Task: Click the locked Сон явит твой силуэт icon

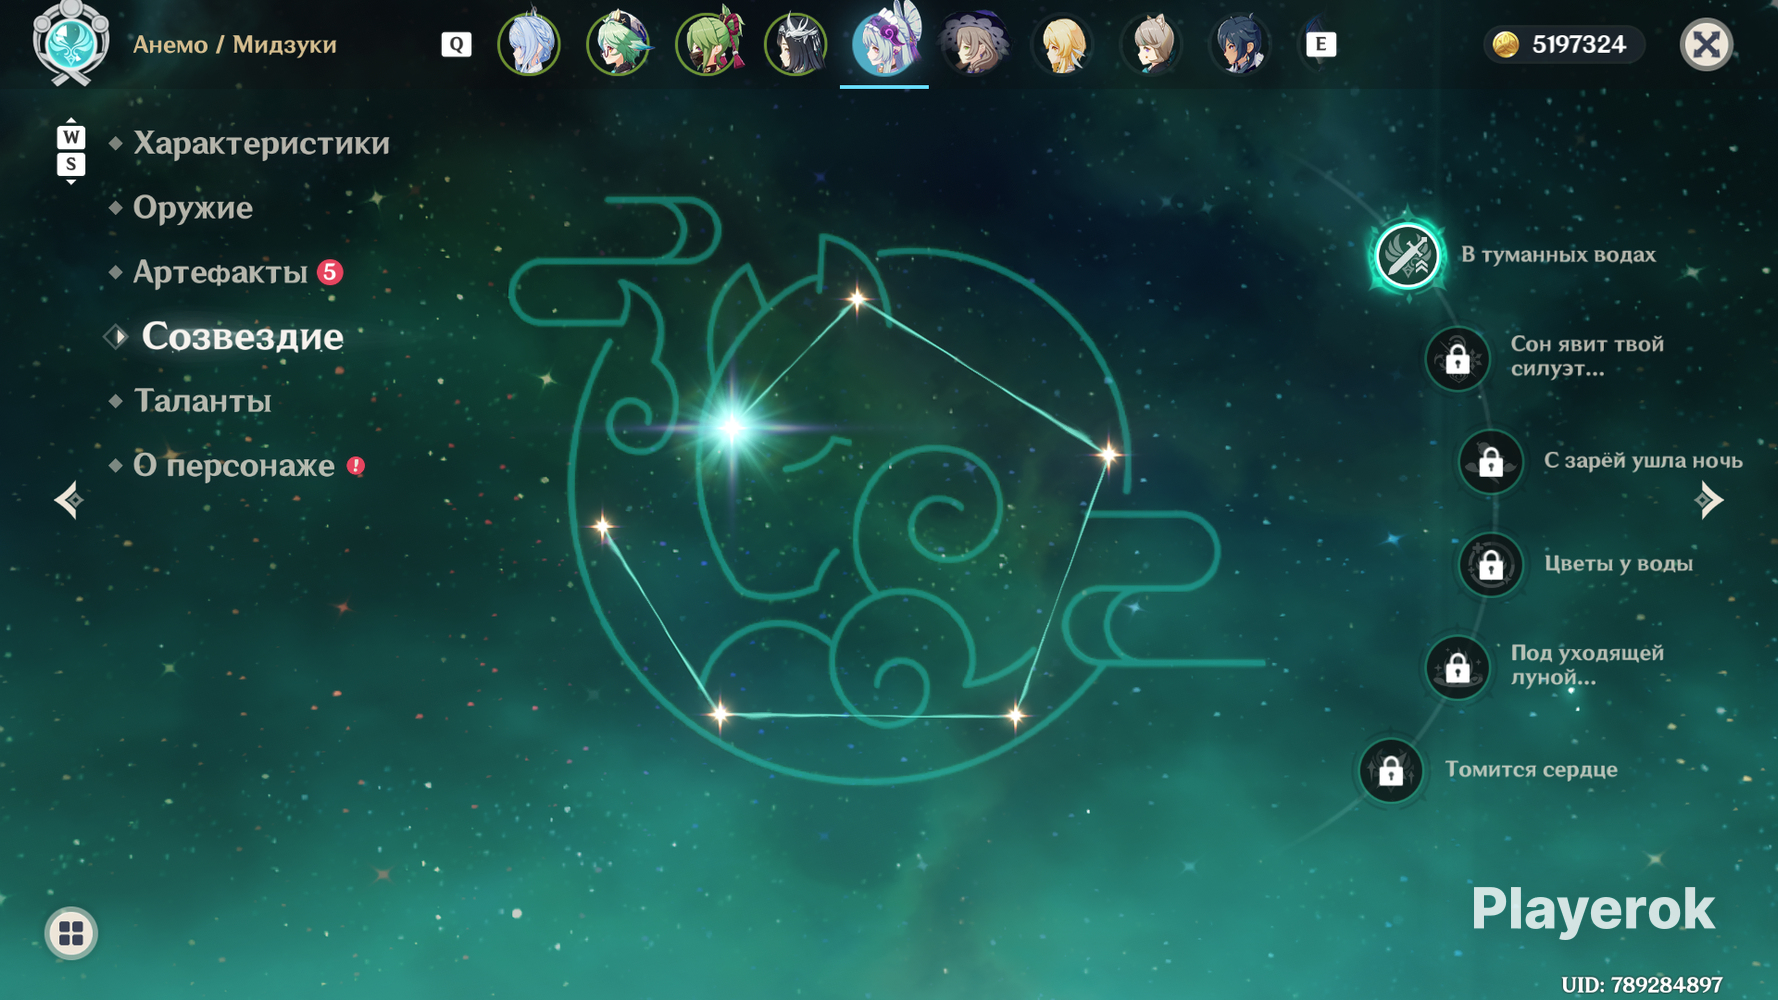Action: click(x=1457, y=358)
